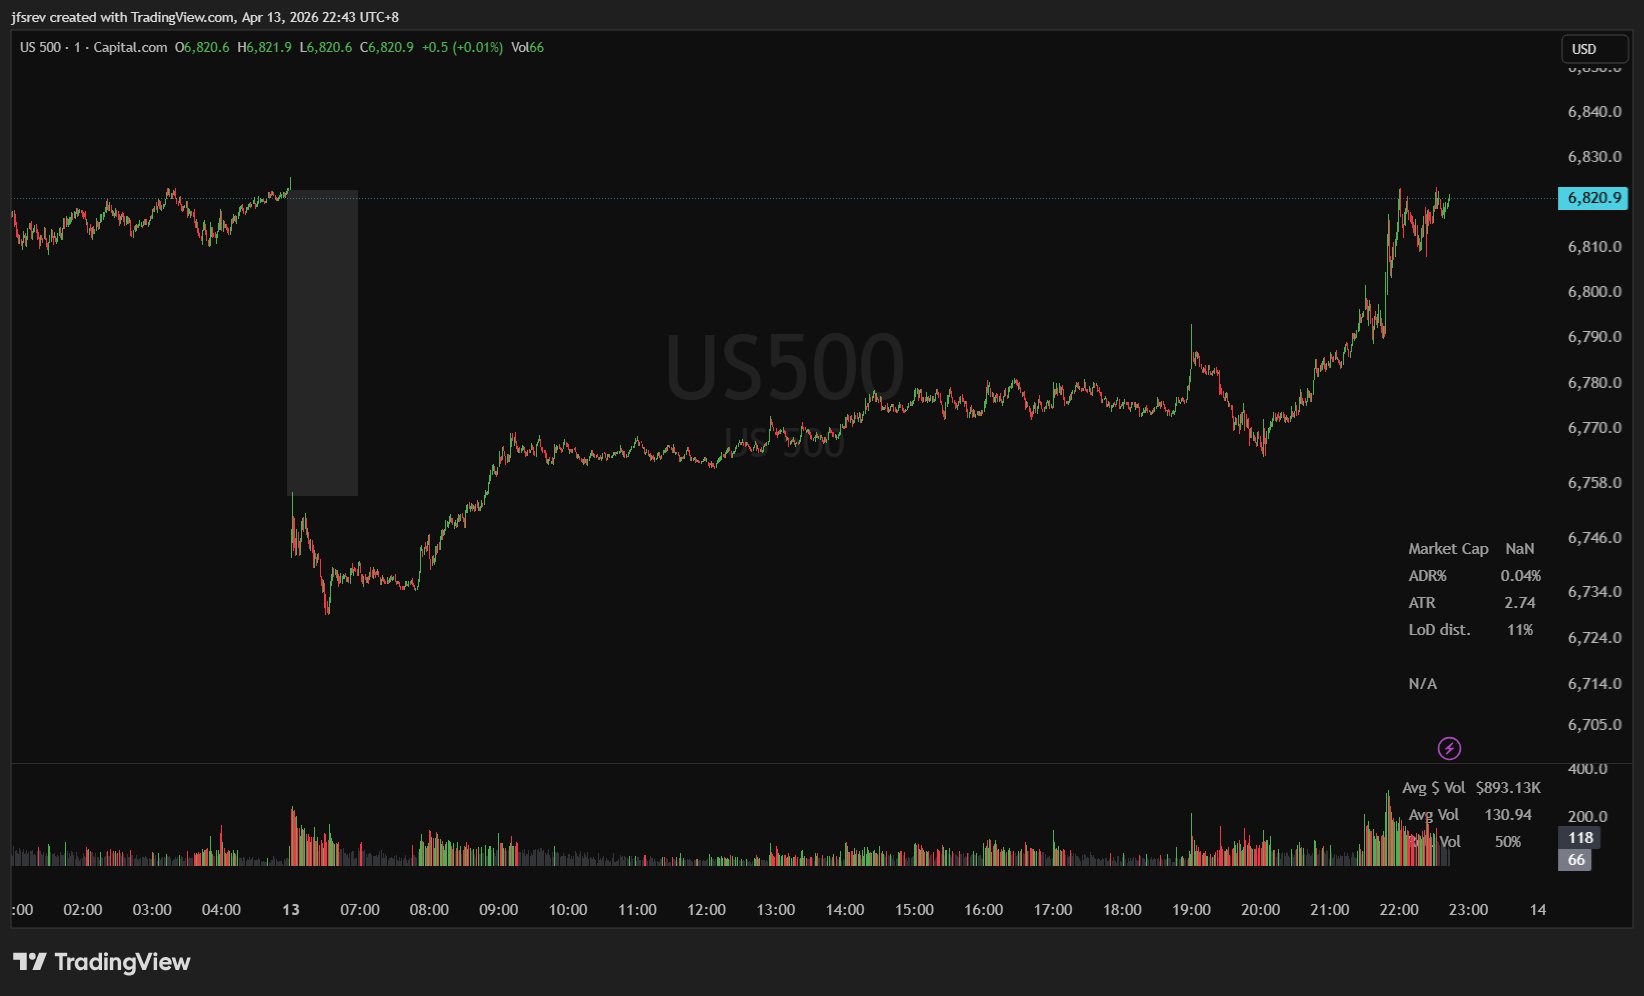Viewport: 1644px width, 996px height.
Task: Click the Vol 66 legend label
Action: point(527,47)
